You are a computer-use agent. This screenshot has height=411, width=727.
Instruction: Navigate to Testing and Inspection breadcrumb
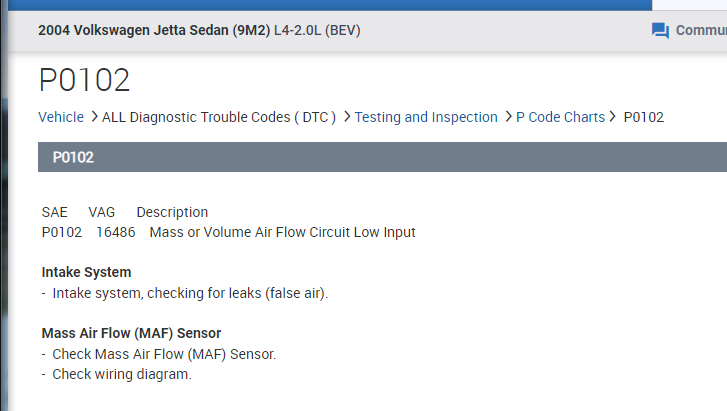click(426, 117)
